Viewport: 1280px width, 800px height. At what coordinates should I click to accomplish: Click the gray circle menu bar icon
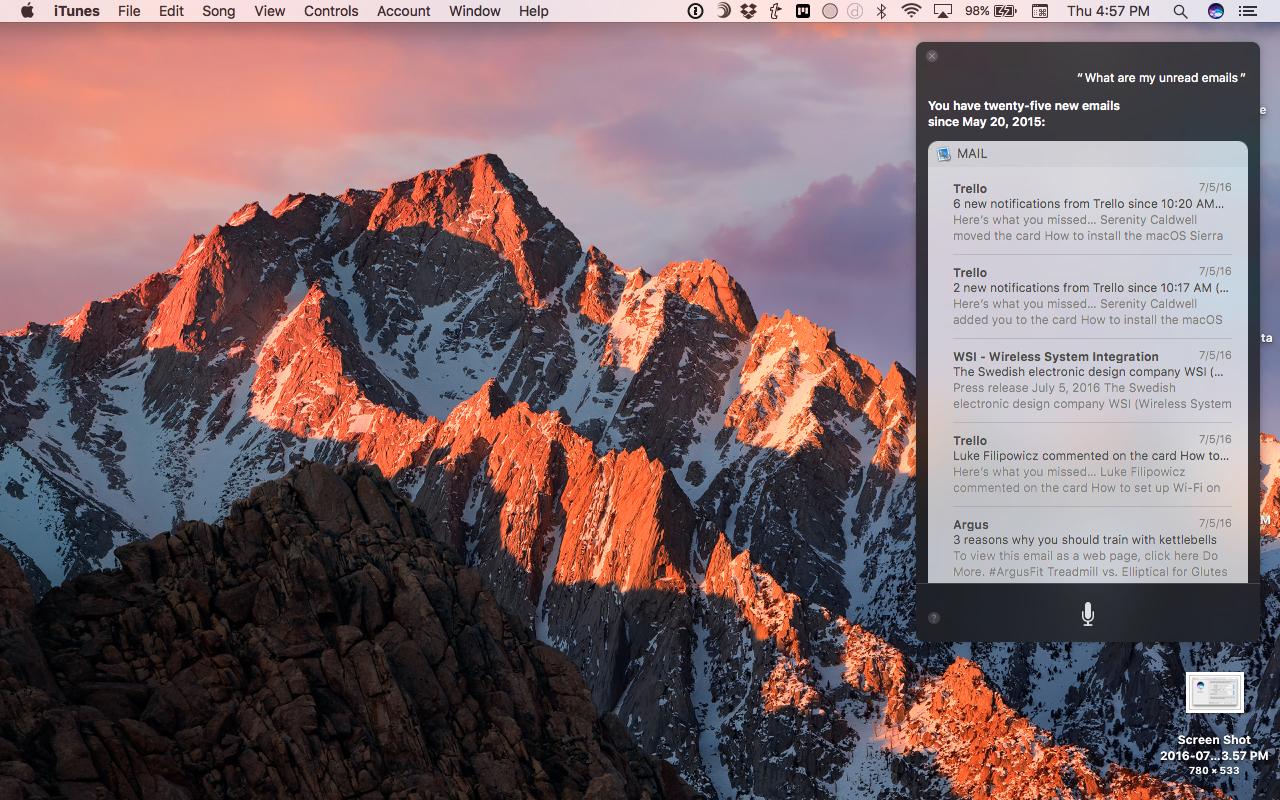pyautogui.click(x=830, y=11)
